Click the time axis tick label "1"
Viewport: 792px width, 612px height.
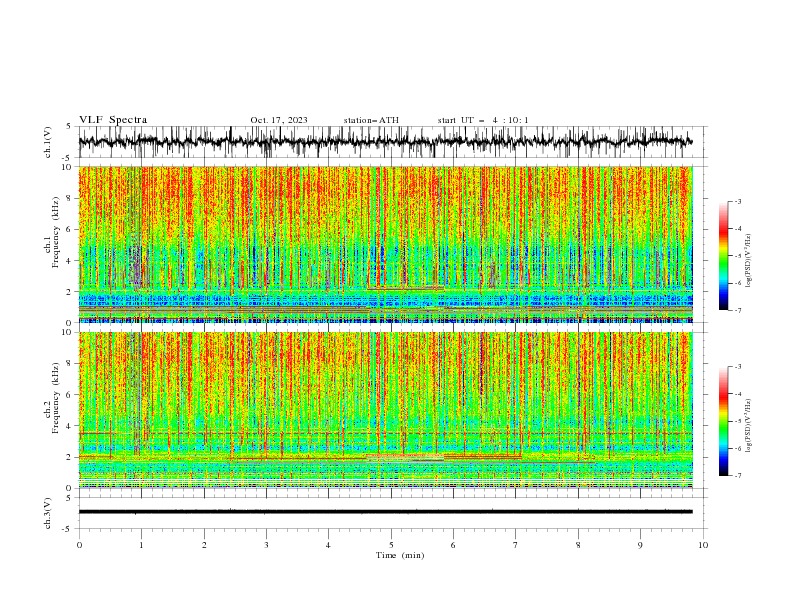(141, 545)
